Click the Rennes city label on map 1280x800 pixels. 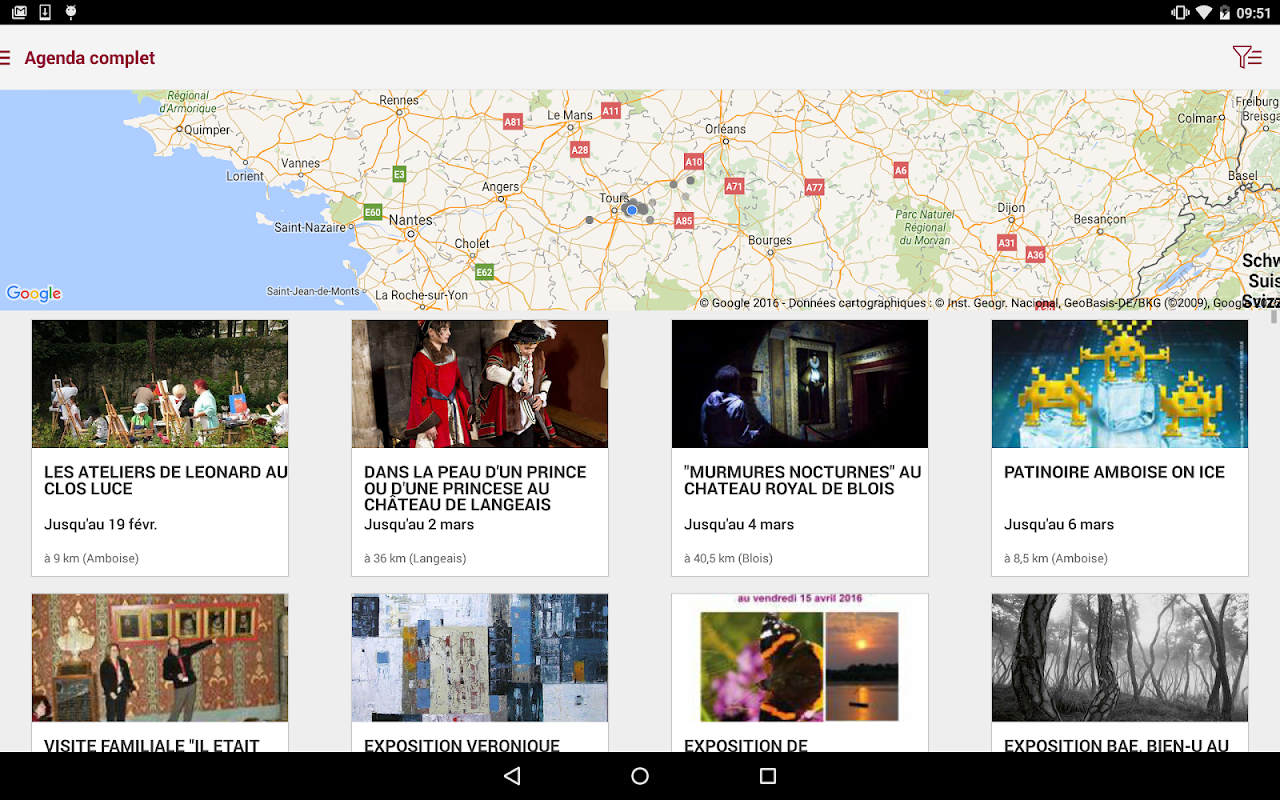point(399,100)
